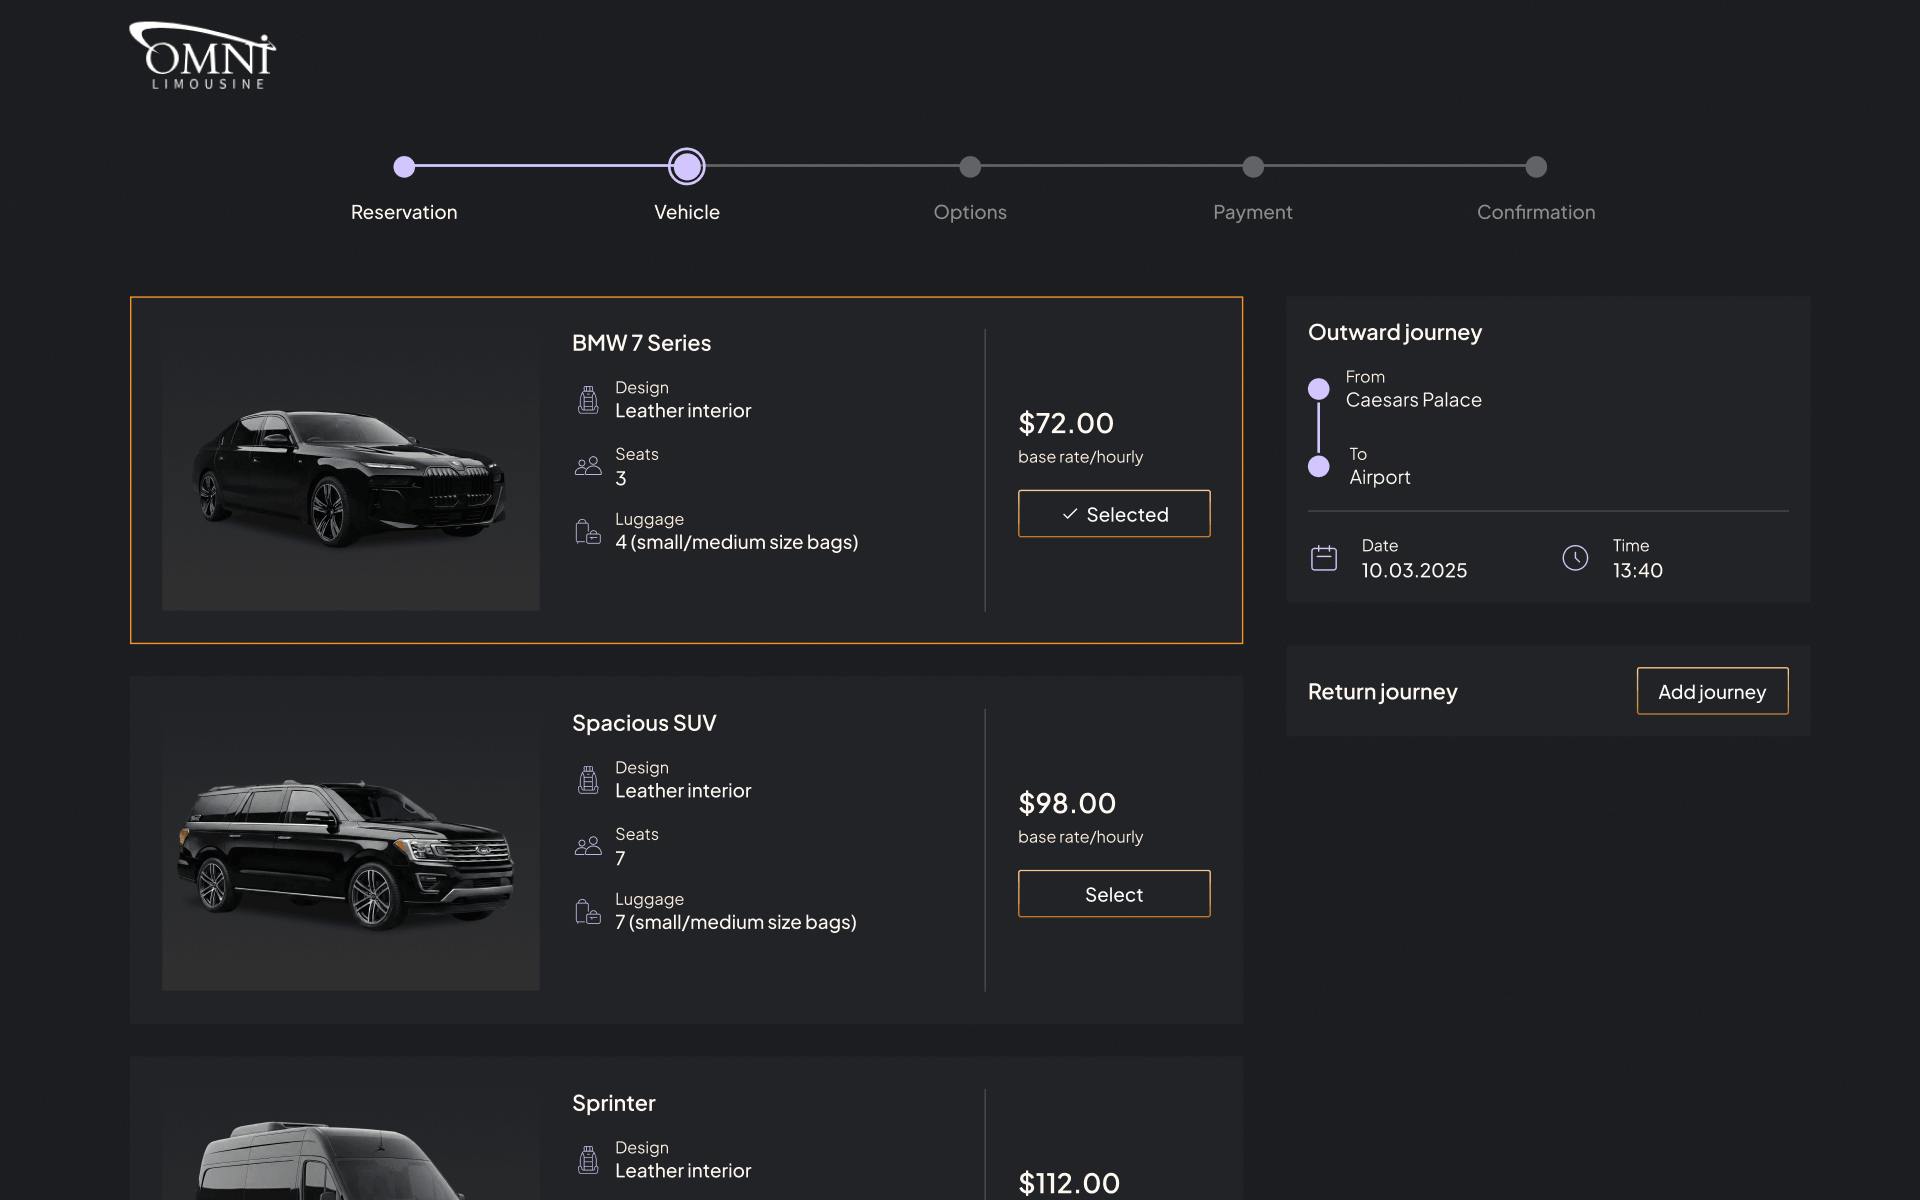Click the Options progress dot
The image size is (1920, 1200).
pos(970,167)
